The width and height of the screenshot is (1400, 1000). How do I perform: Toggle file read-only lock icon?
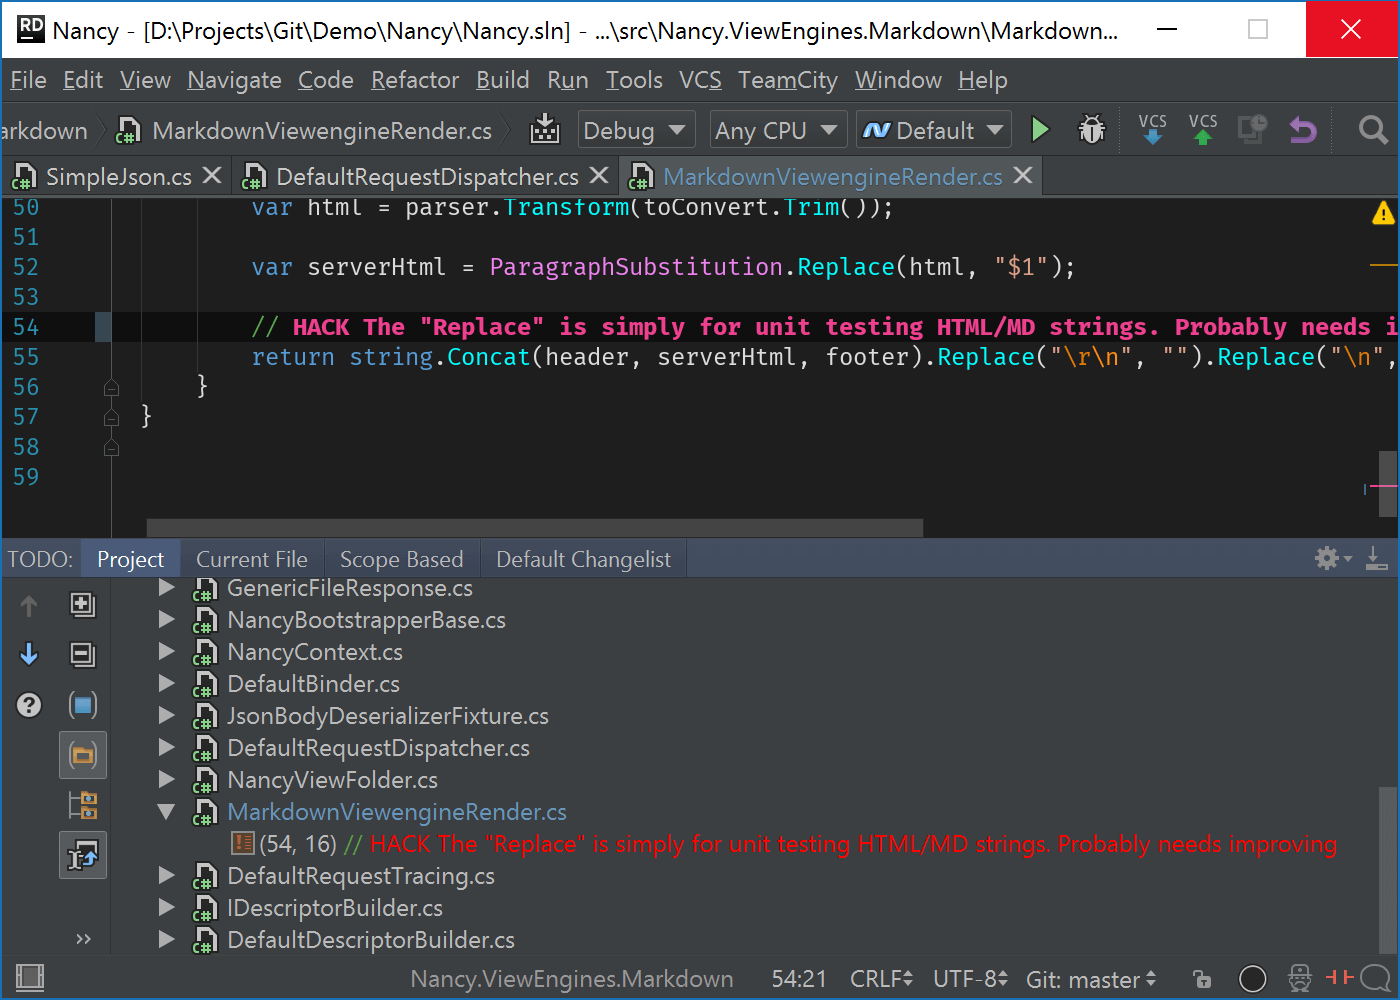pyautogui.click(x=1202, y=979)
